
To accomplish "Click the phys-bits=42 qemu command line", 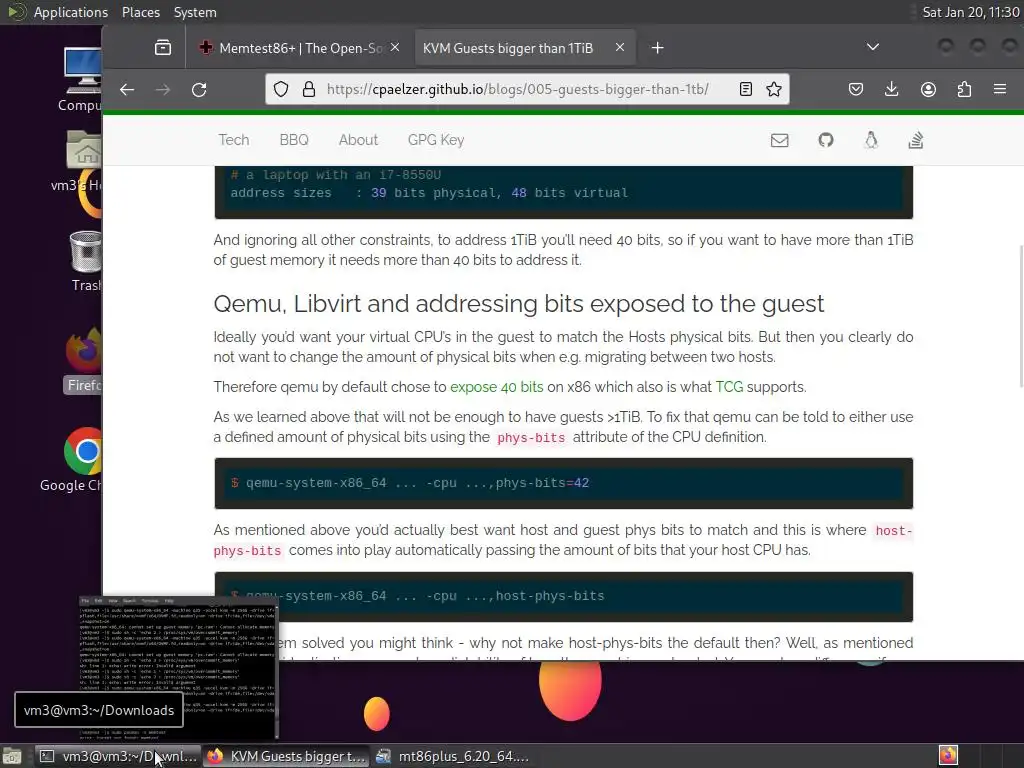I will [410, 483].
